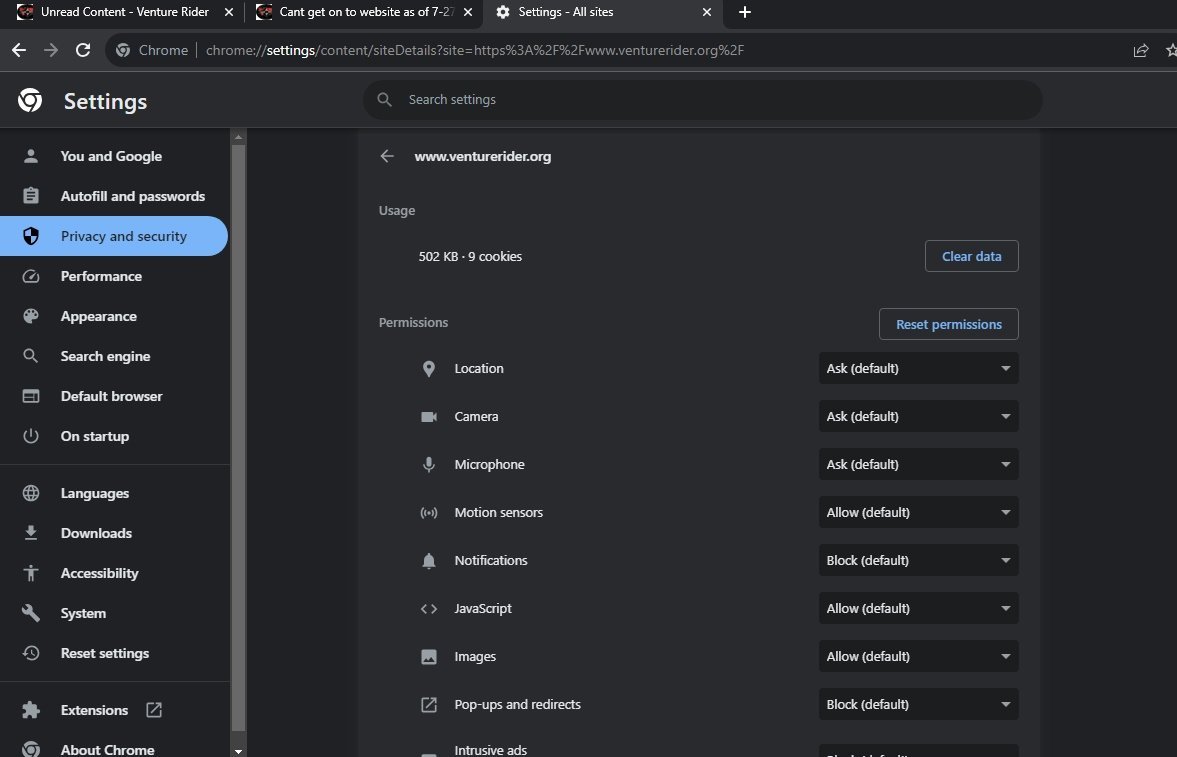1177x757 pixels.
Task: Change the JavaScript permission dropdown
Action: point(918,608)
